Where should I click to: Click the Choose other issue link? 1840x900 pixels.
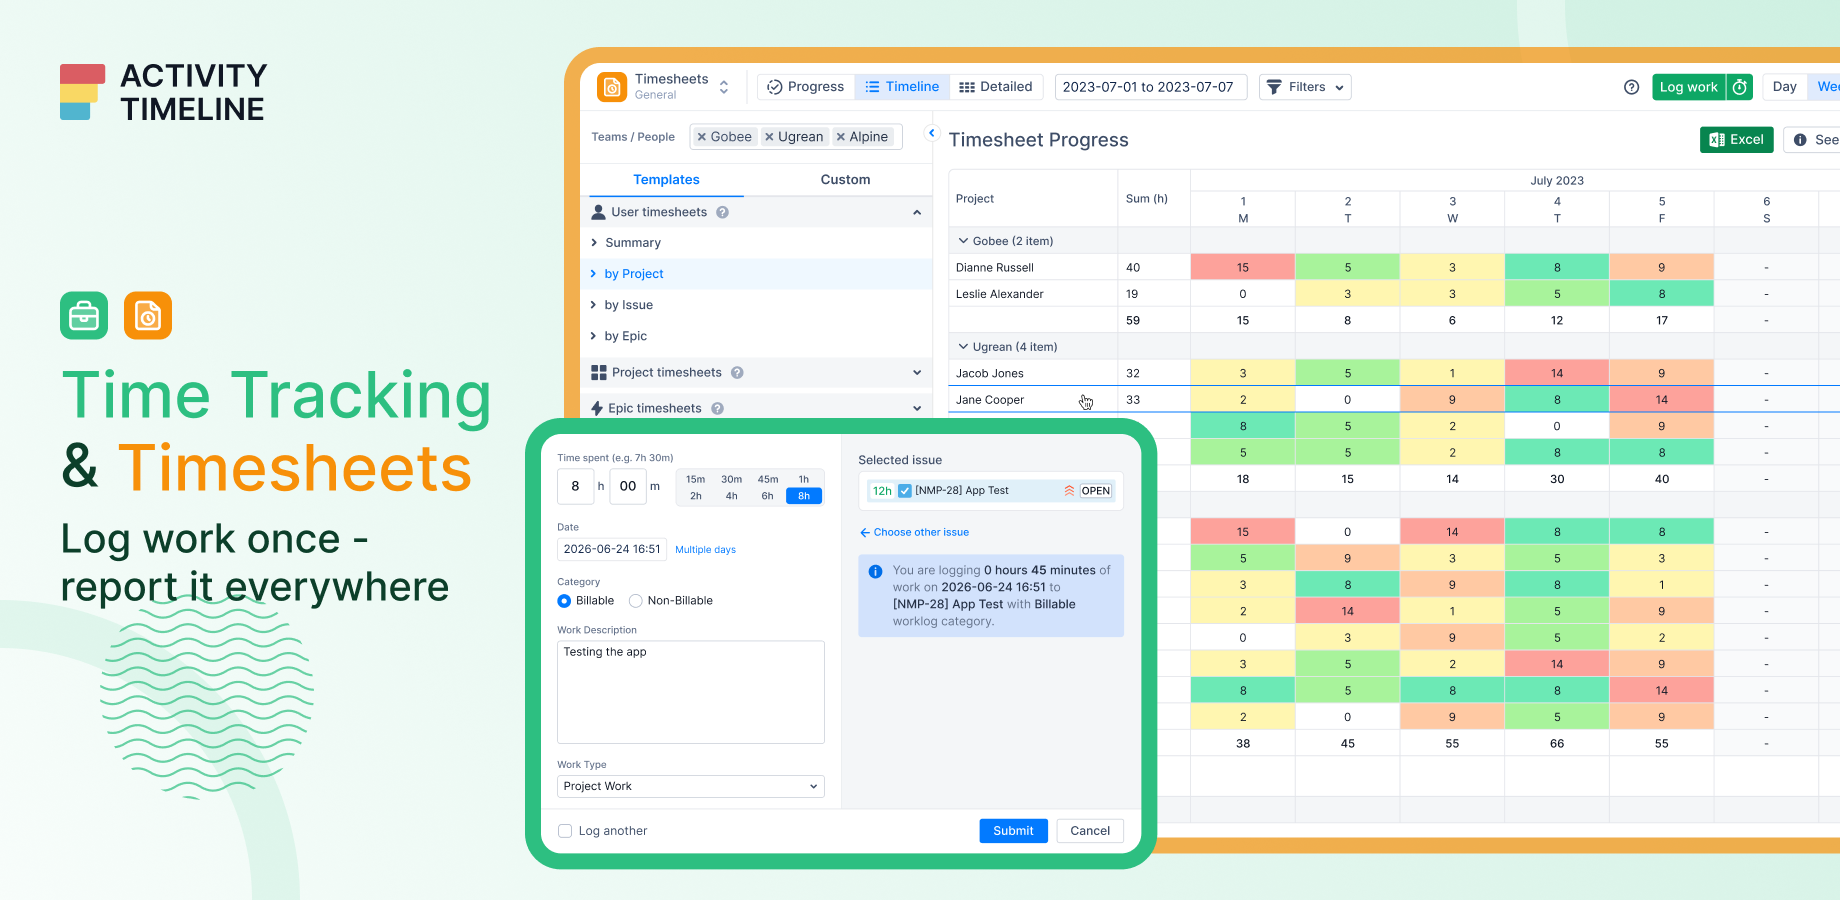point(914,533)
